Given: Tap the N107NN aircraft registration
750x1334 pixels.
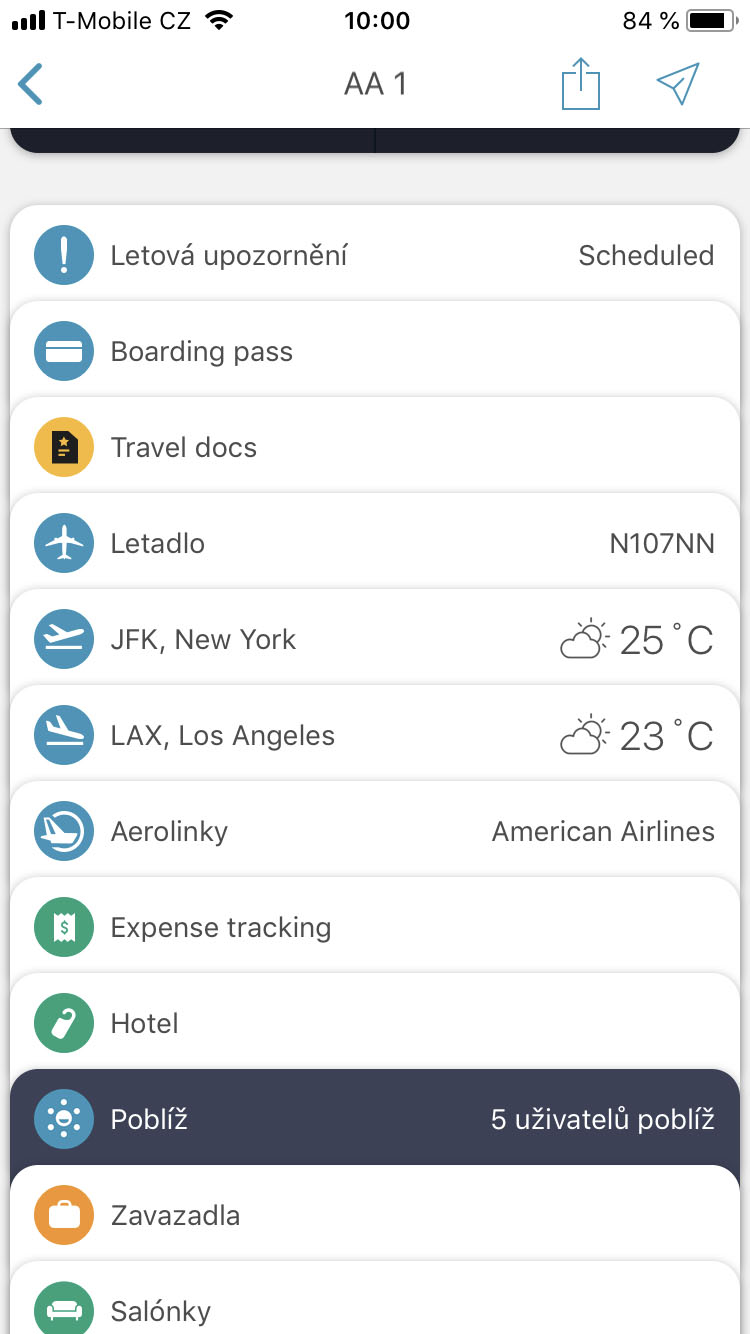Looking at the screenshot, I should click(x=662, y=544).
